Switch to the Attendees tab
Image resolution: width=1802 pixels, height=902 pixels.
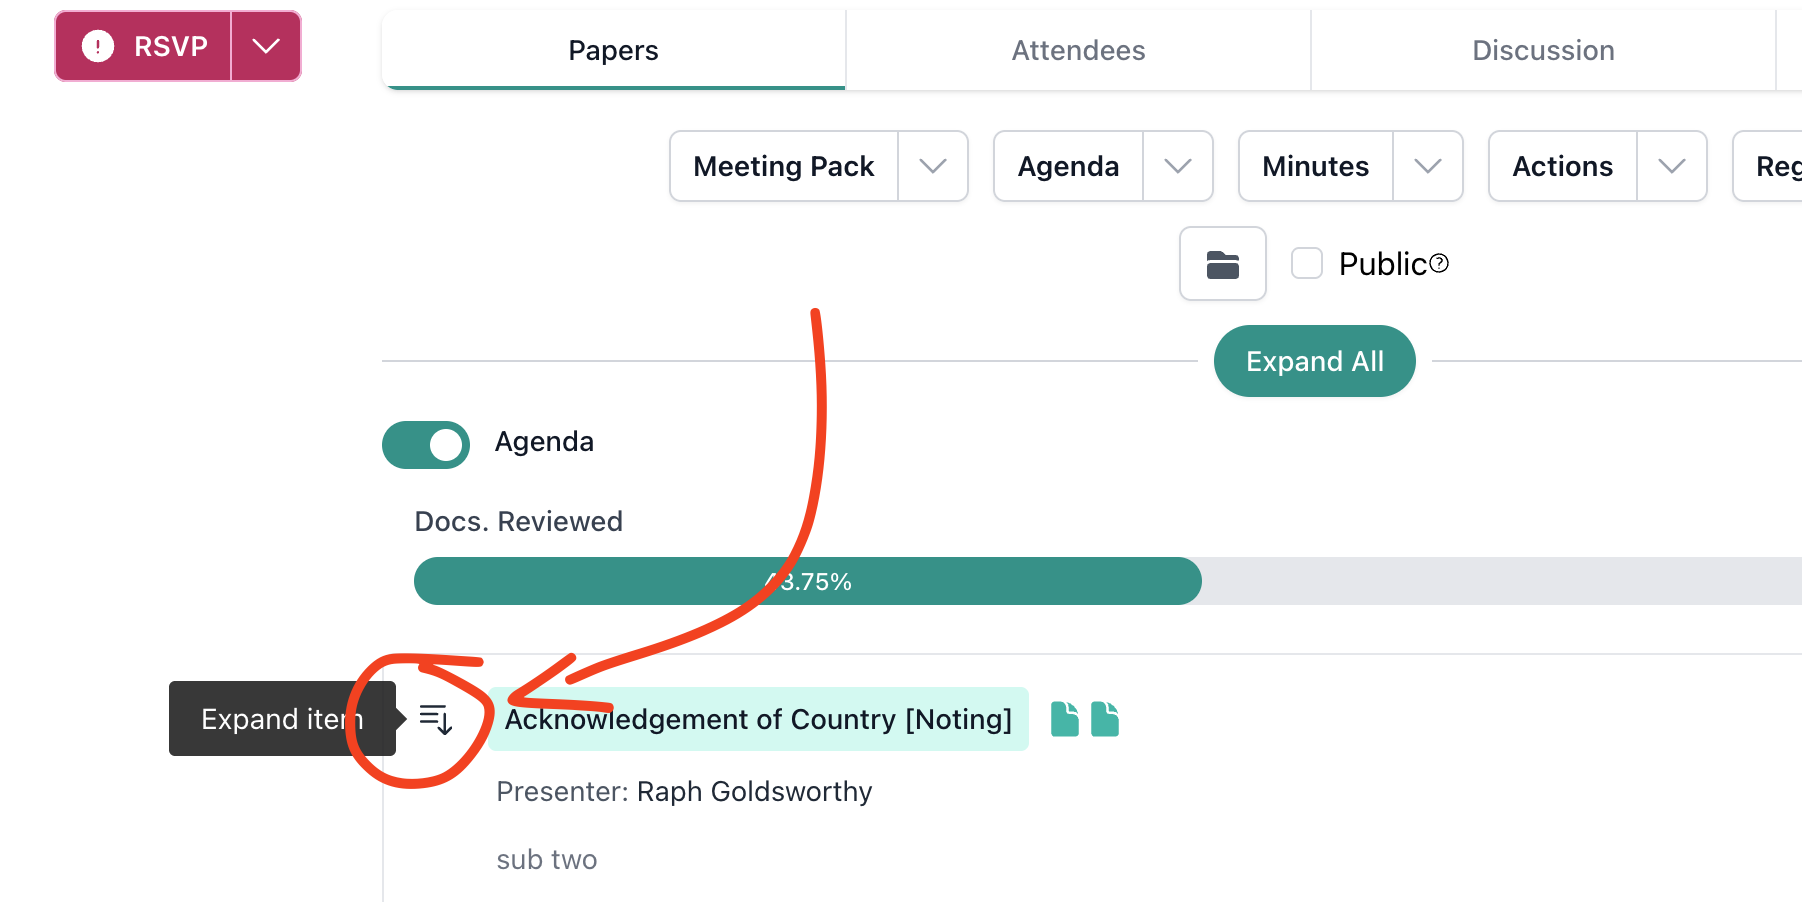(1078, 50)
